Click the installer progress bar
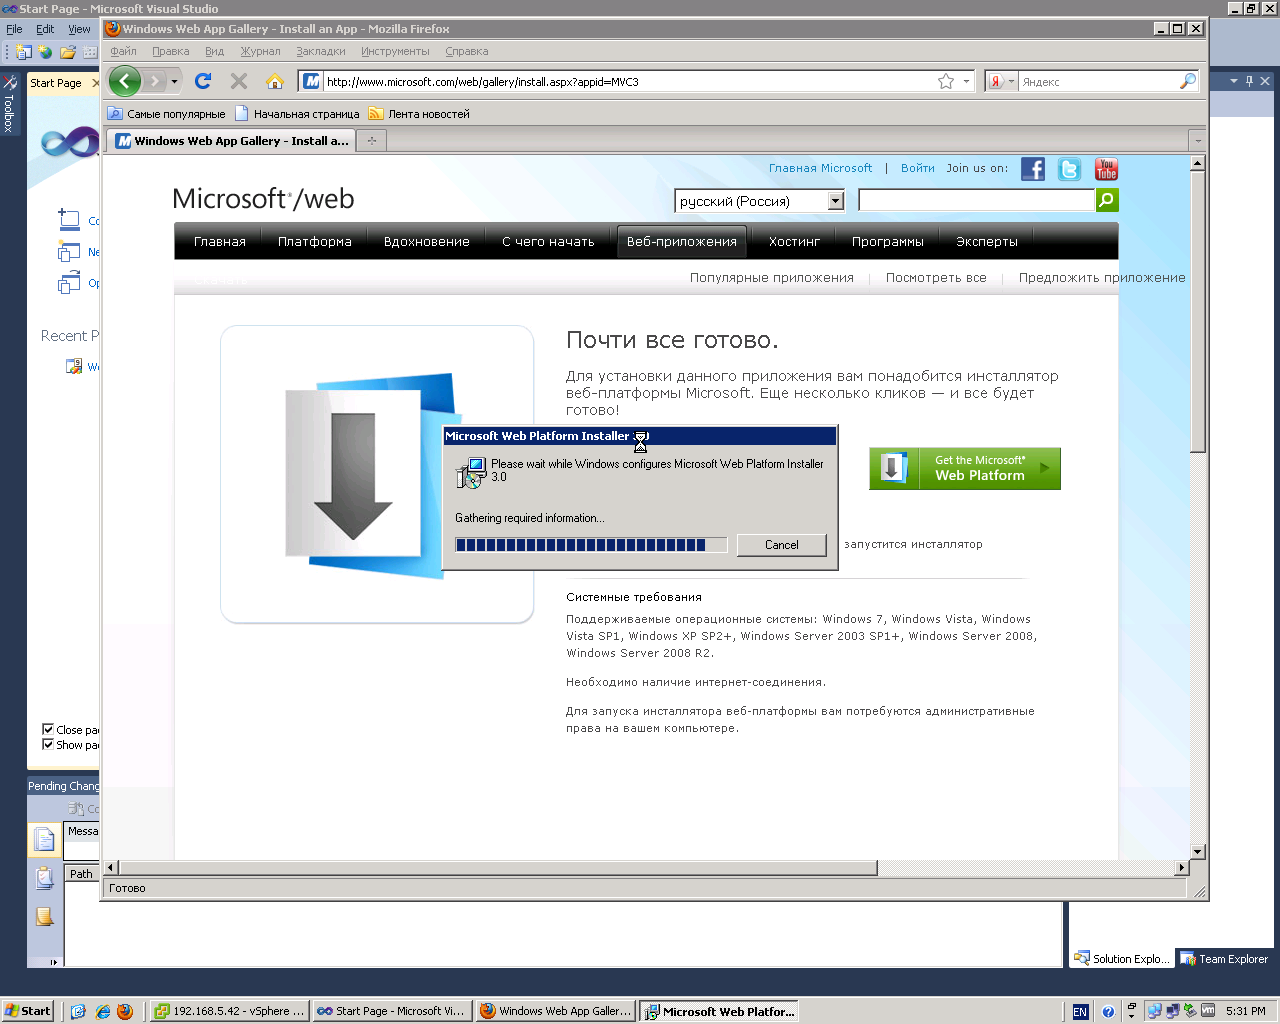1280x1024 pixels. [x=591, y=545]
